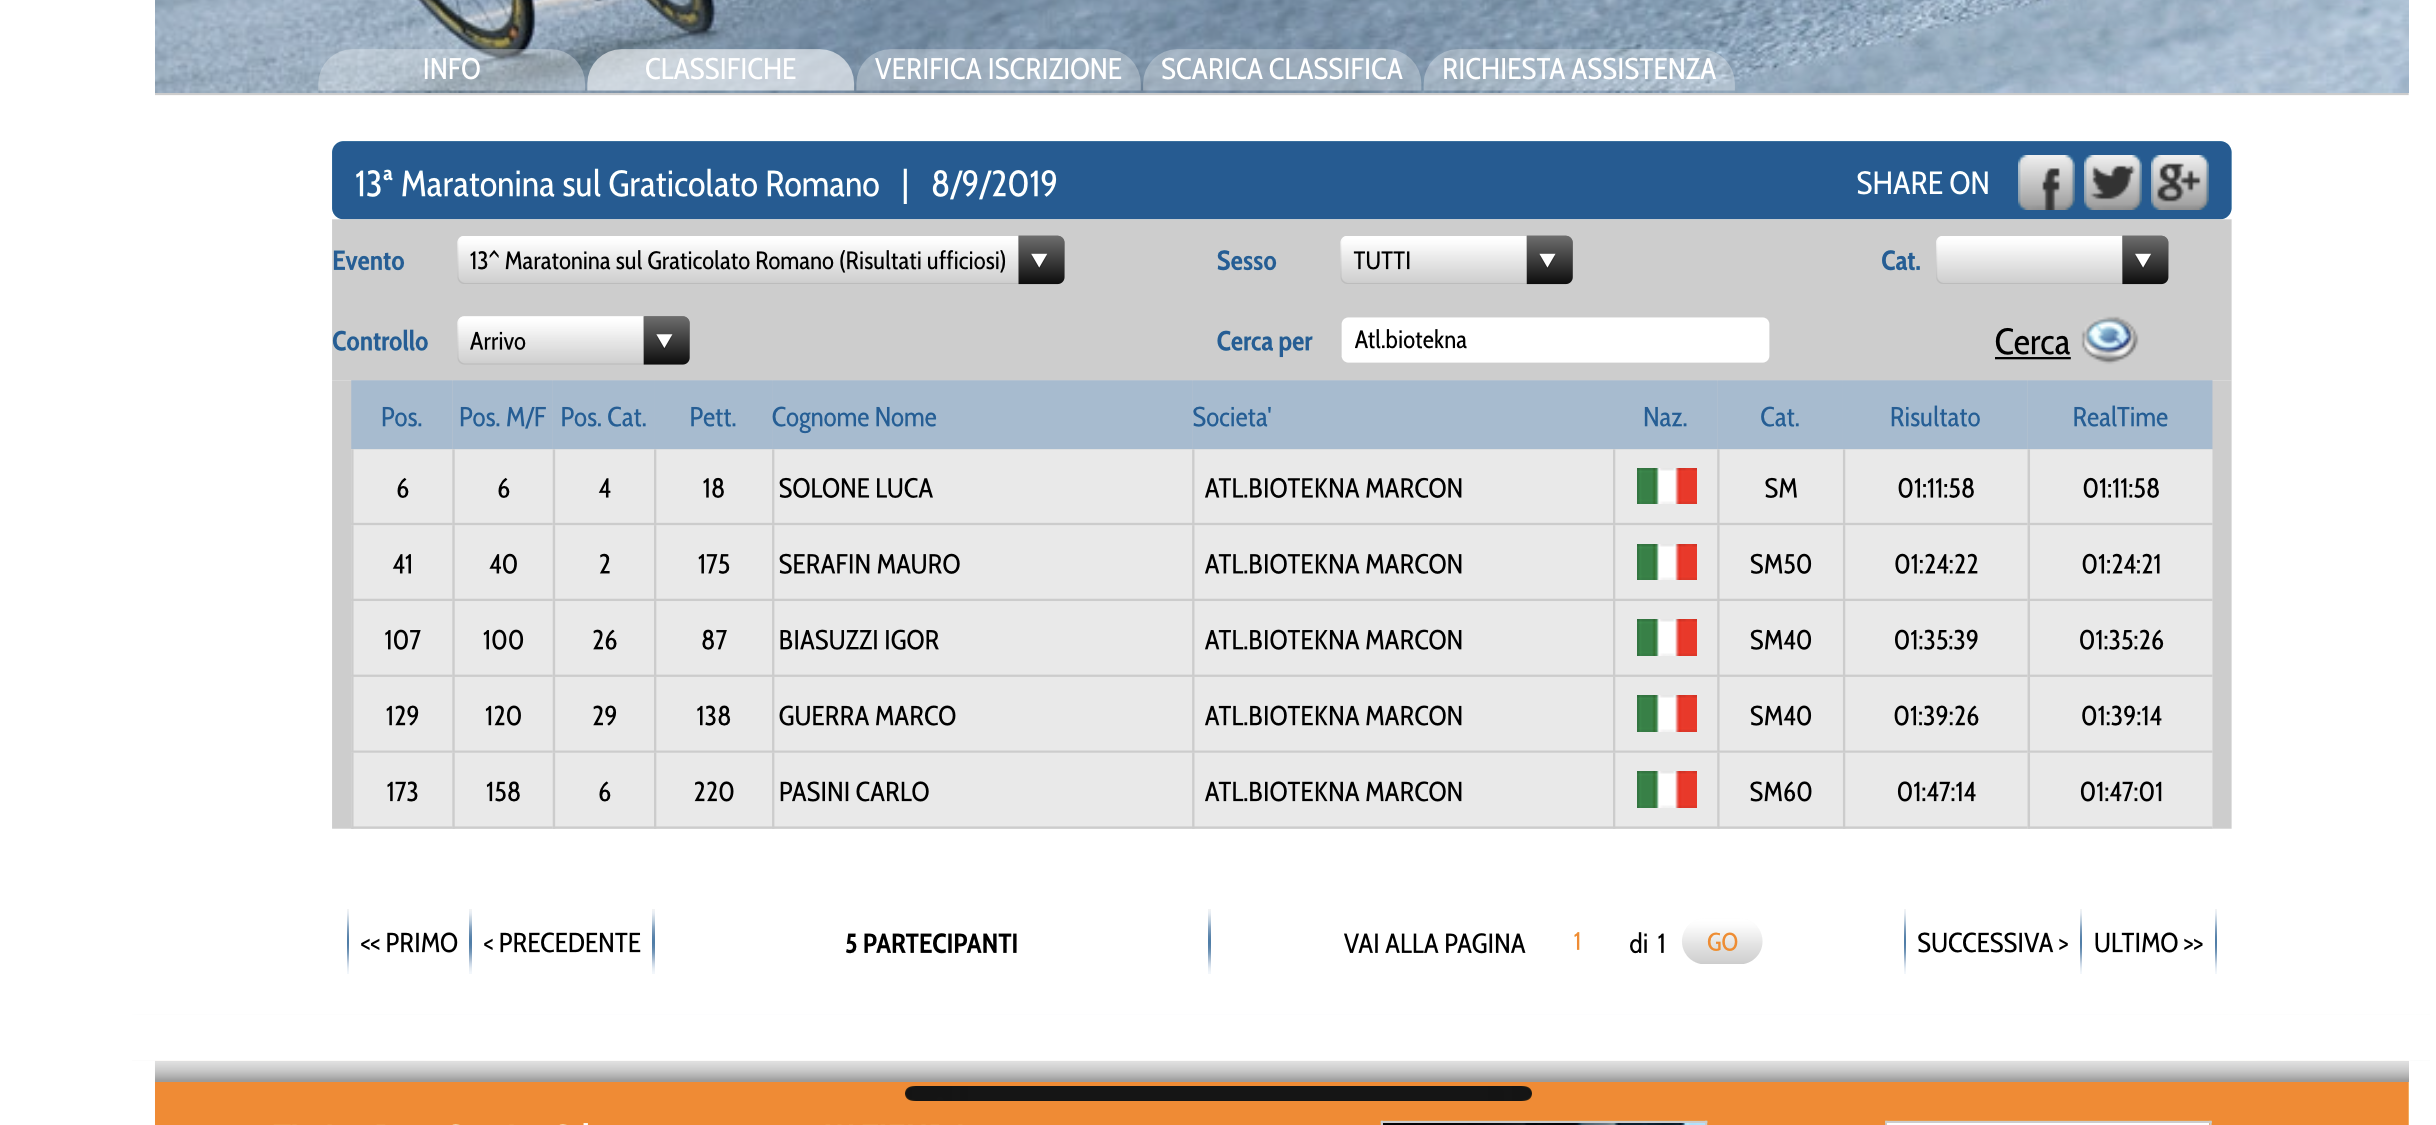Select name SERAFIN MAURO
This screenshot has height=1125, width=2436.
click(869, 564)
